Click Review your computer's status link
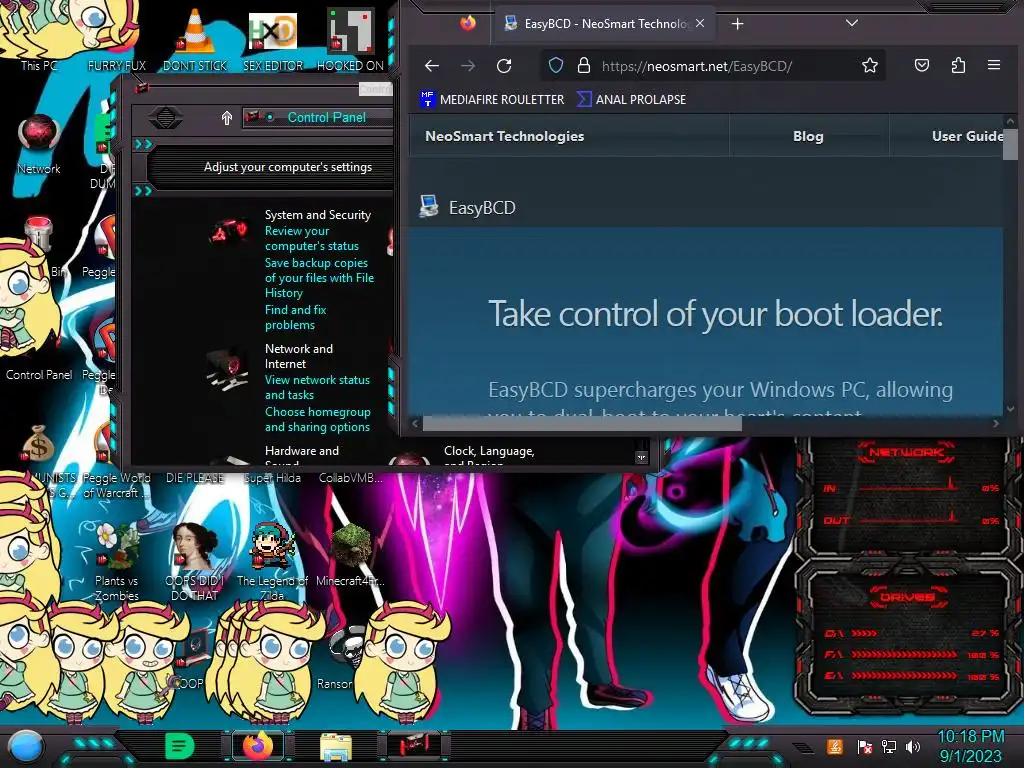 click(312, 238)
